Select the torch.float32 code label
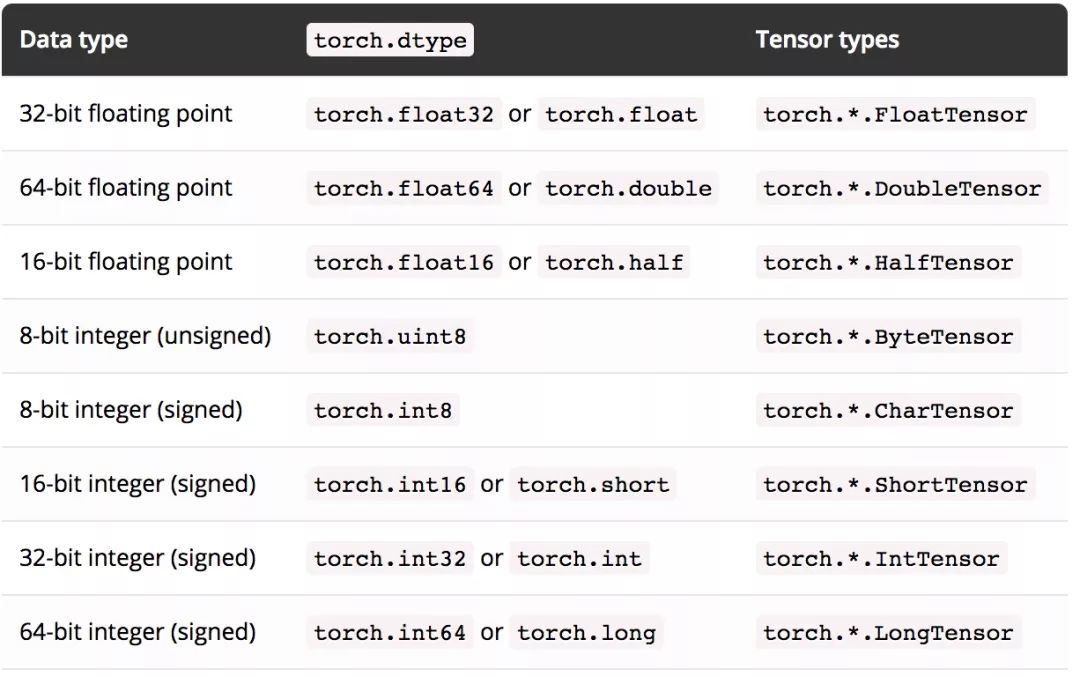 [x=404, y=114]
